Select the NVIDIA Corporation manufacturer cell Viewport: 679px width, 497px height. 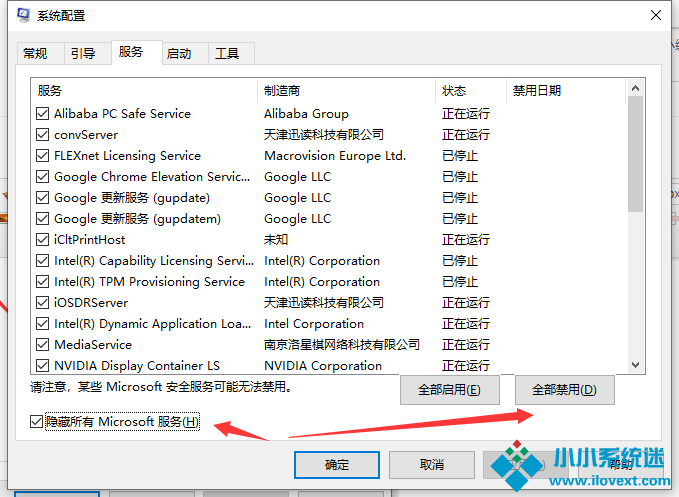pos(323,365)
